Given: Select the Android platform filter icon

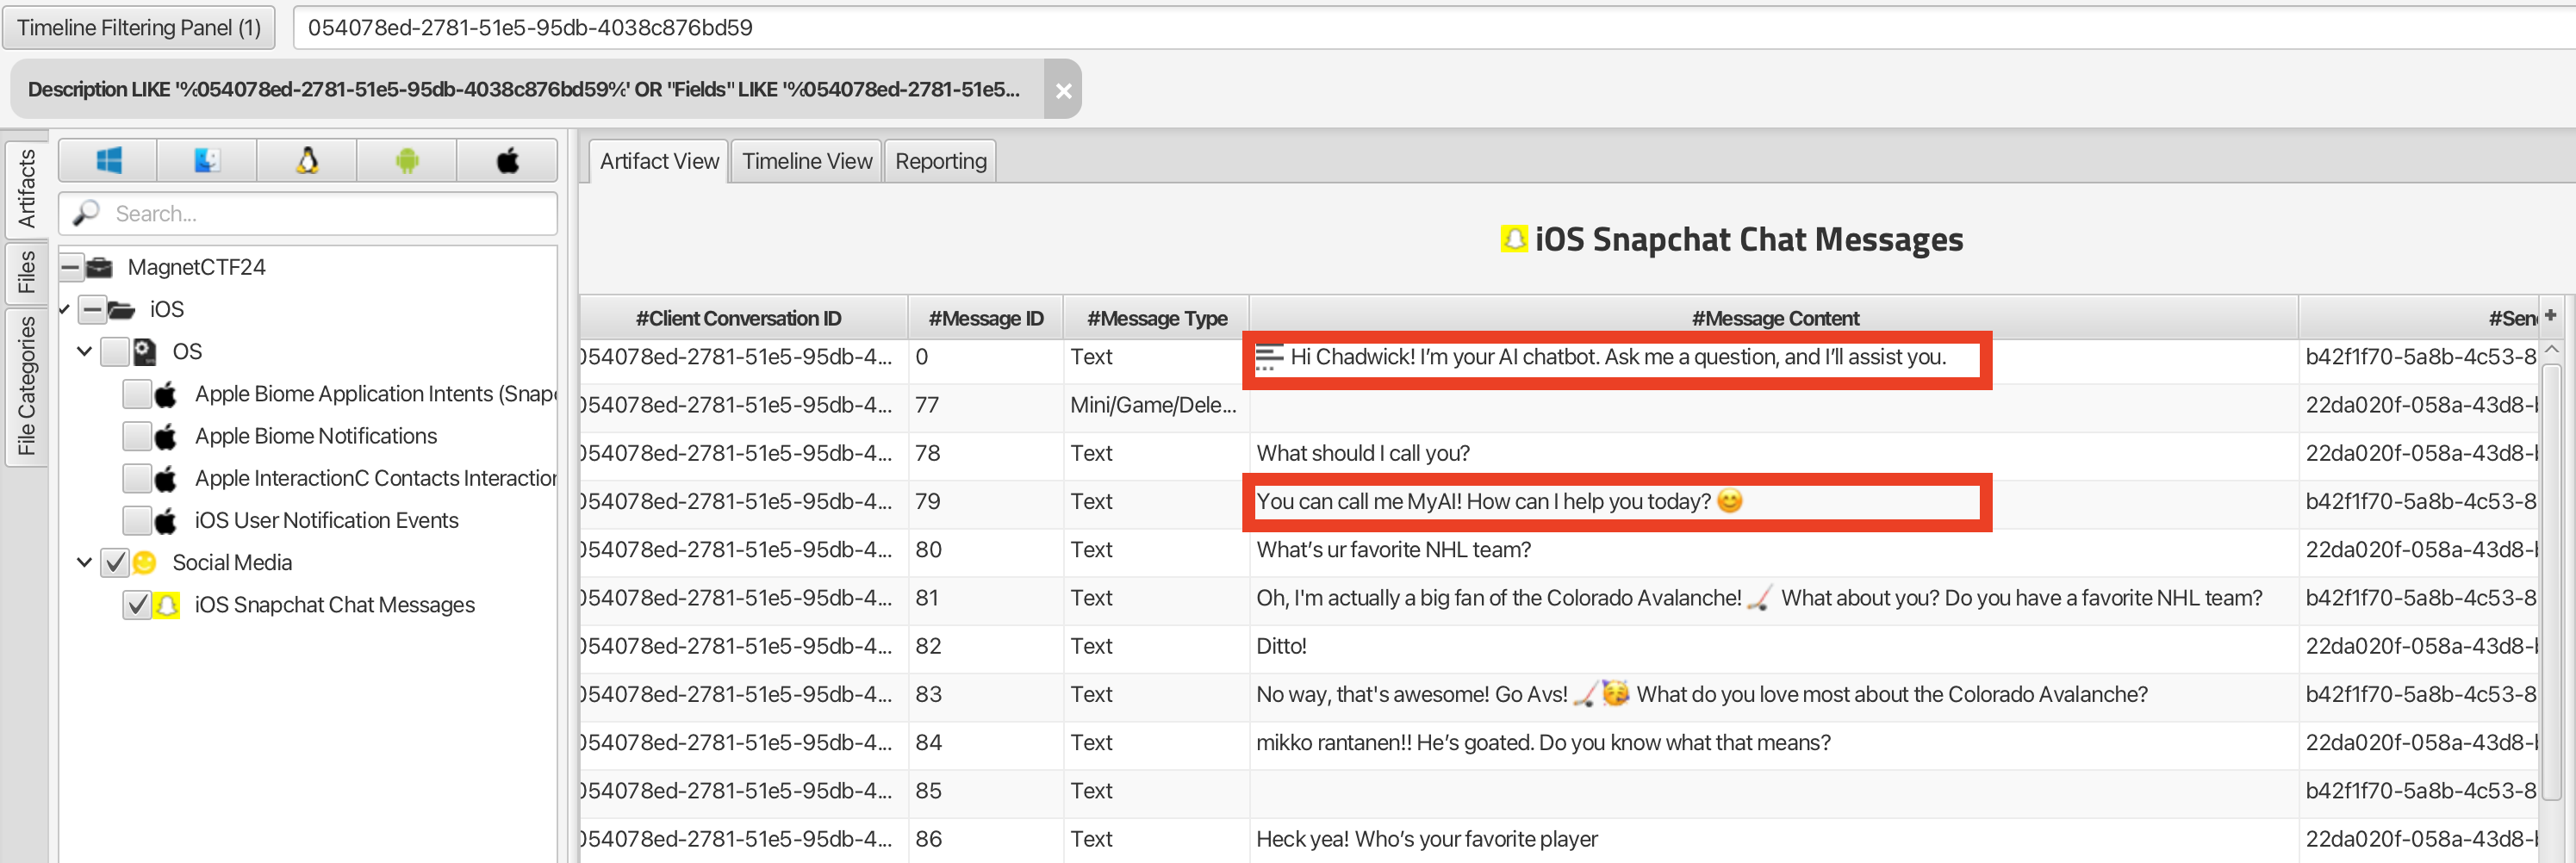Looking at the screenshot, I should coord(407,160).
